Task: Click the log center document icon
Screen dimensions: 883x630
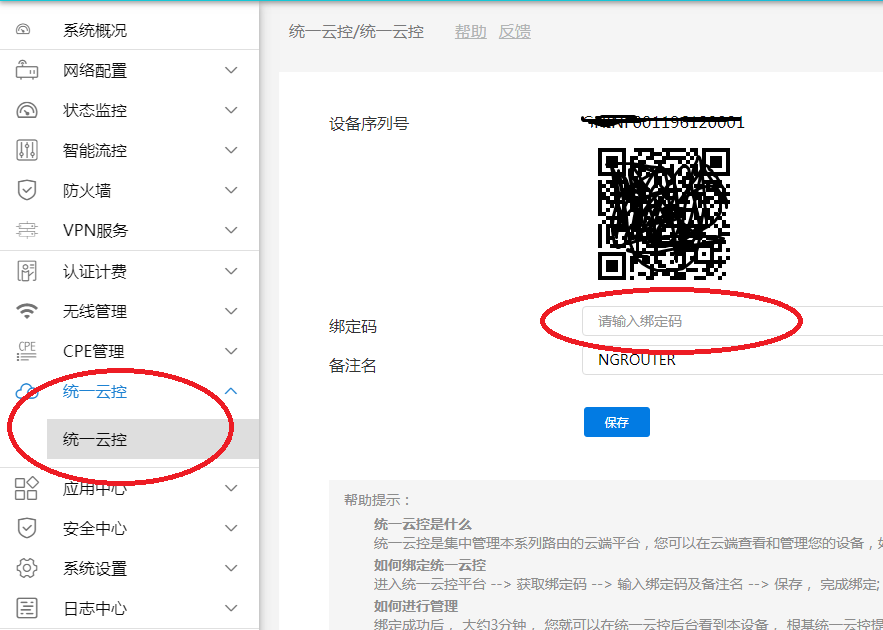Action: (27, 608)
